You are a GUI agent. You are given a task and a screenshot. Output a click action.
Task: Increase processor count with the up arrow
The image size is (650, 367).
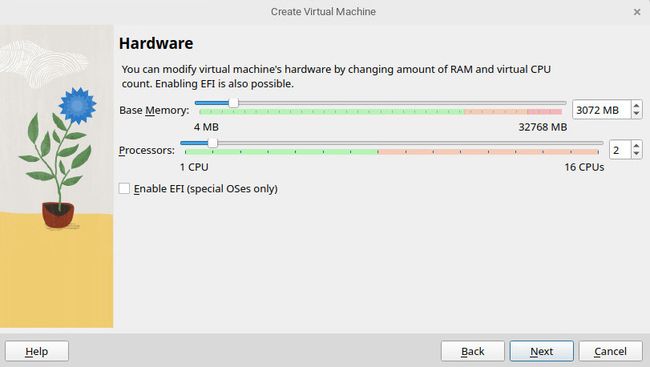tap(637, 146)
